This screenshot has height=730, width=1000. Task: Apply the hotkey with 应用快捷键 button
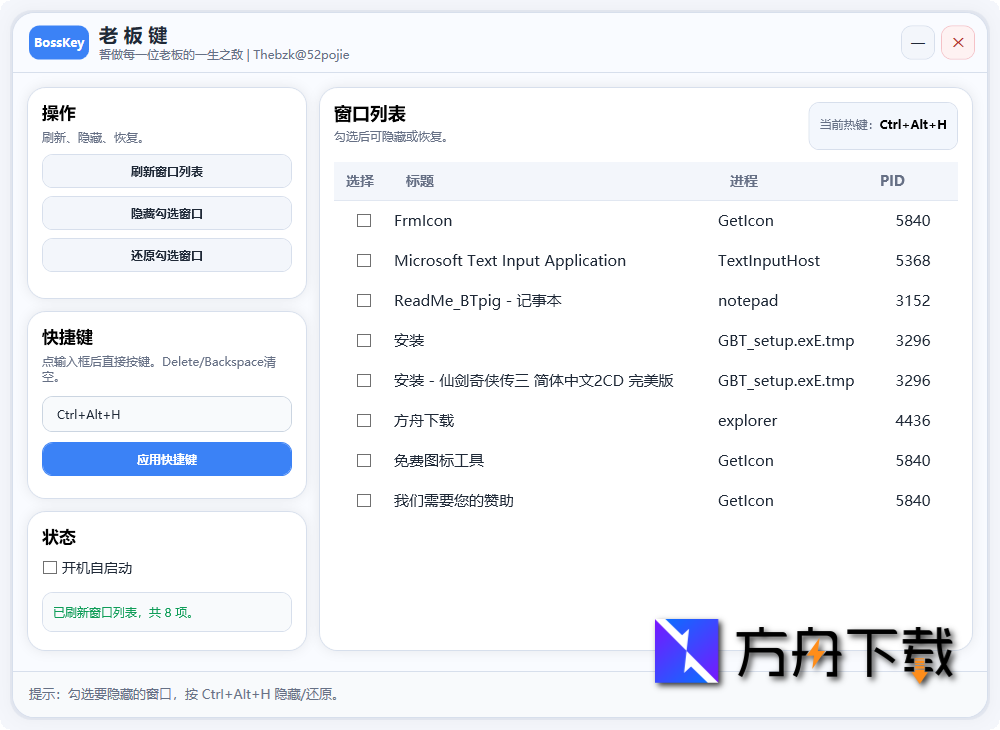click(x=166, y=459)
